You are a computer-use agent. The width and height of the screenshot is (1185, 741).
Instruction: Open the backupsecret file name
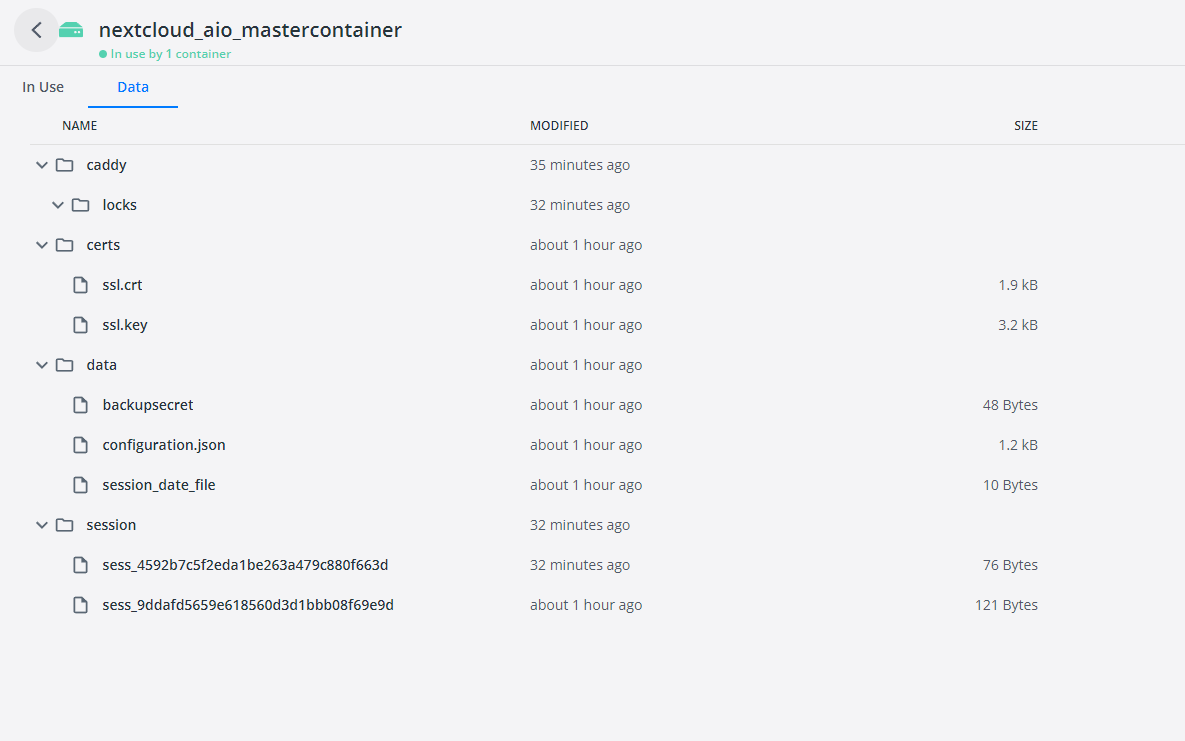coord(148,405)
